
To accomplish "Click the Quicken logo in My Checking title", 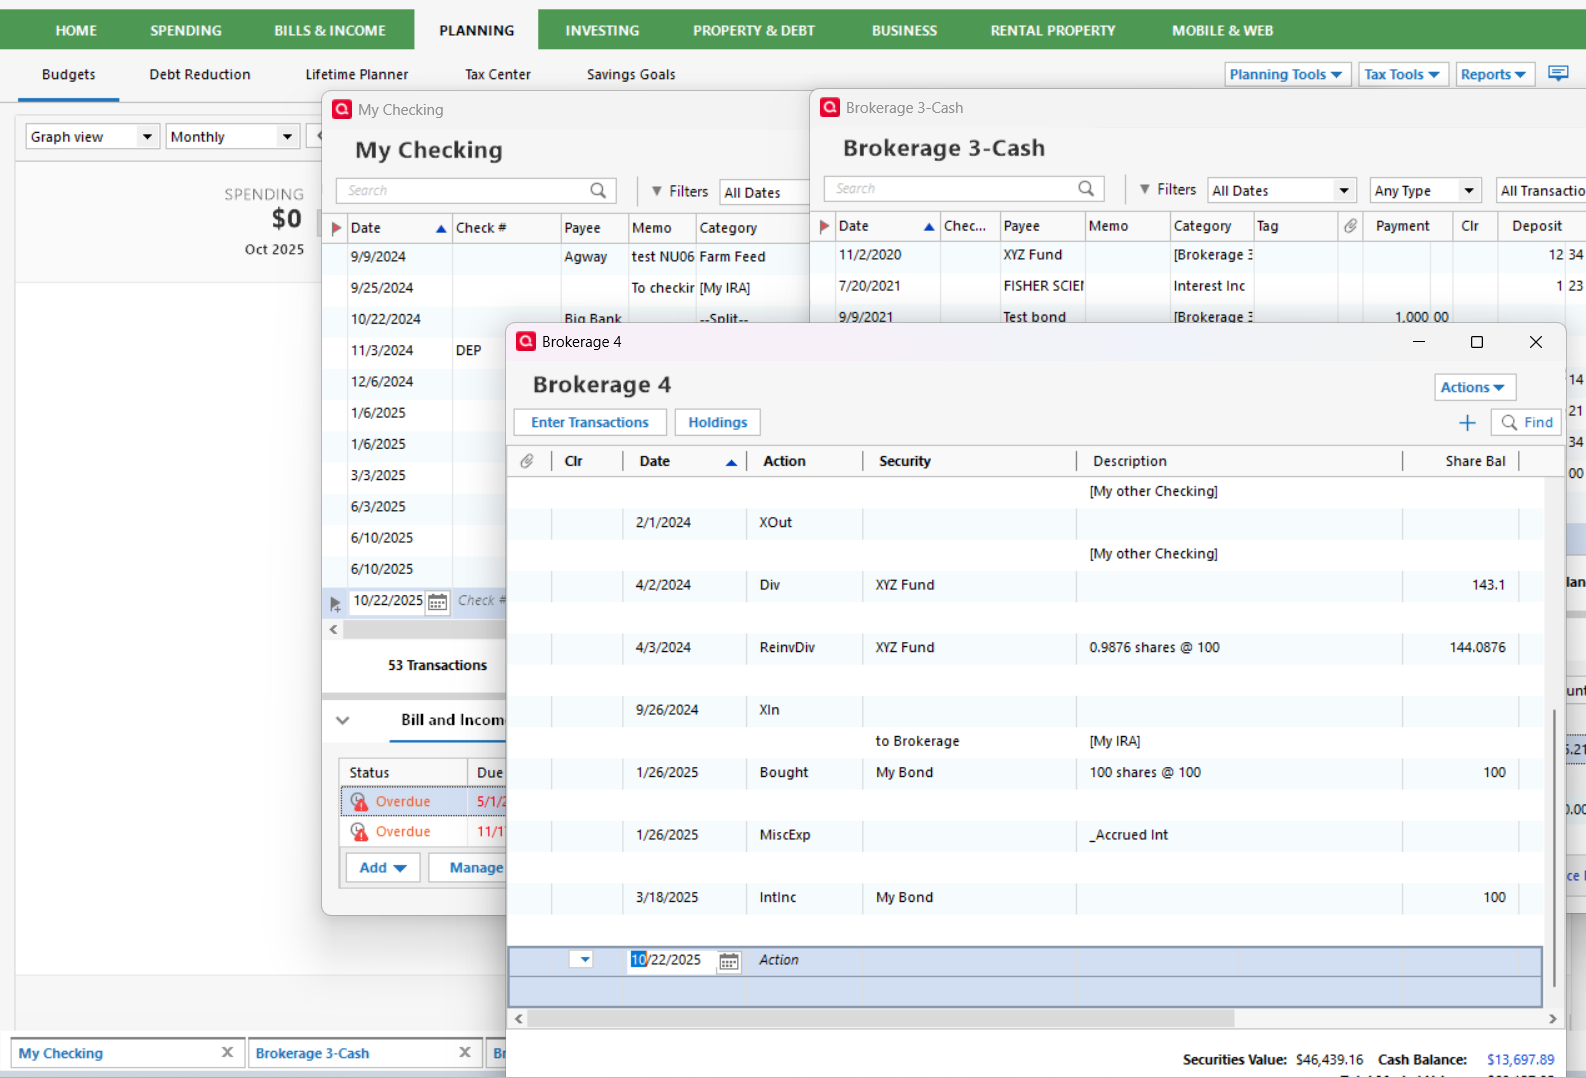I will (x=342, y=109).
